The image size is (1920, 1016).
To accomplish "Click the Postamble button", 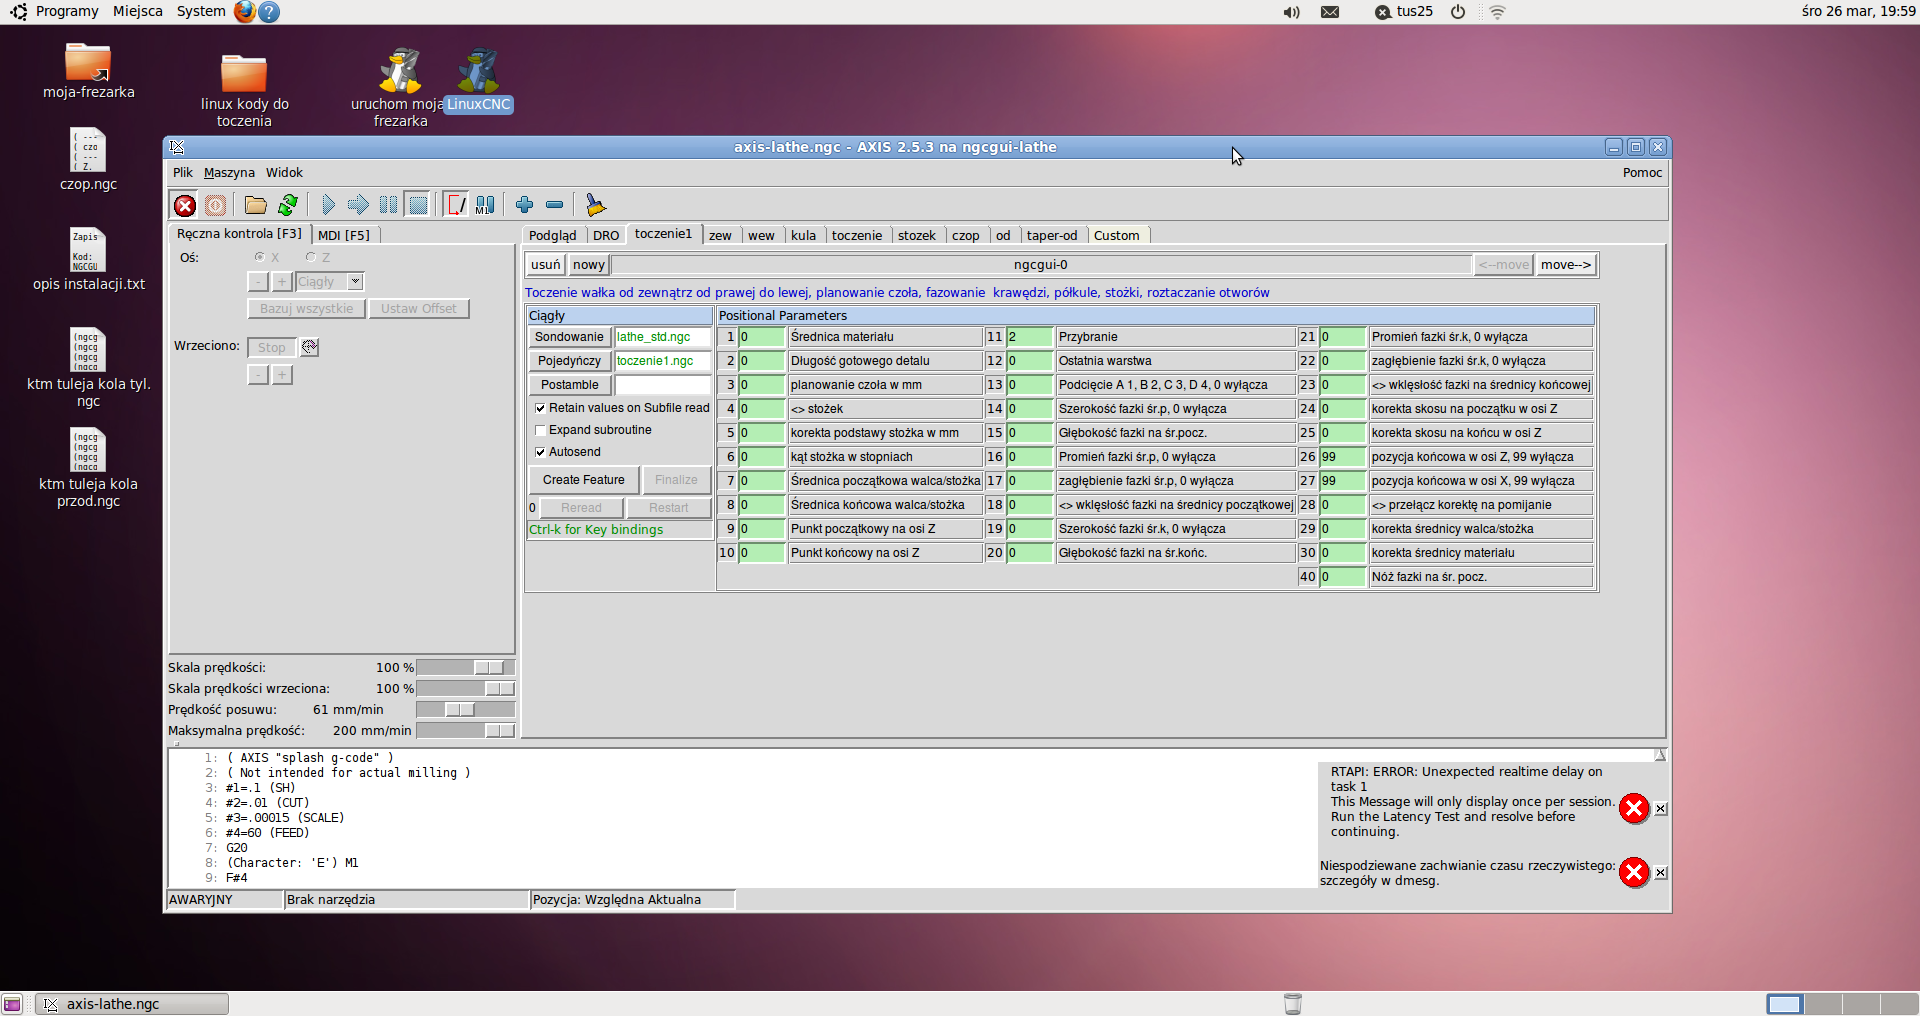I will 569,385.
